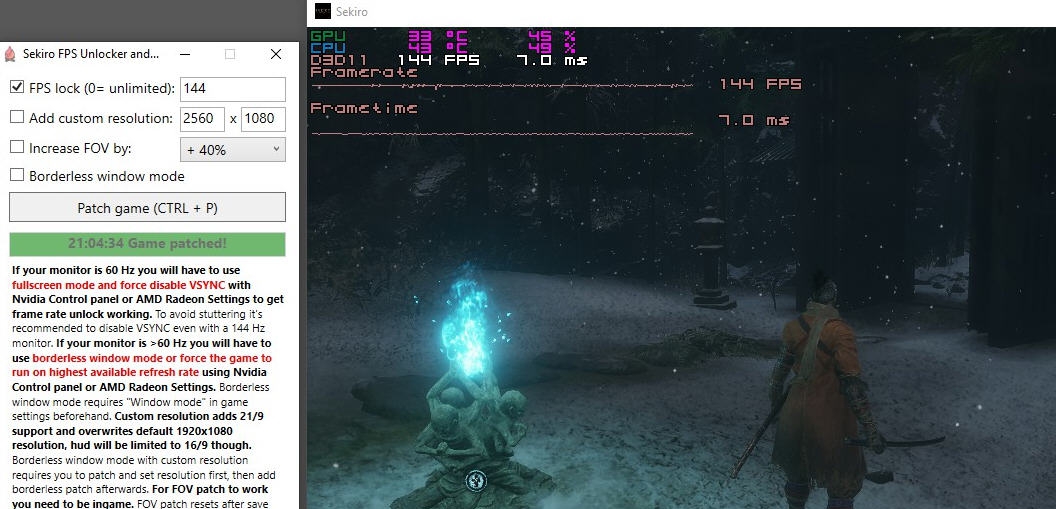
Task: Click the overlay 'Framerate' graph label
Action: (364, 72)
